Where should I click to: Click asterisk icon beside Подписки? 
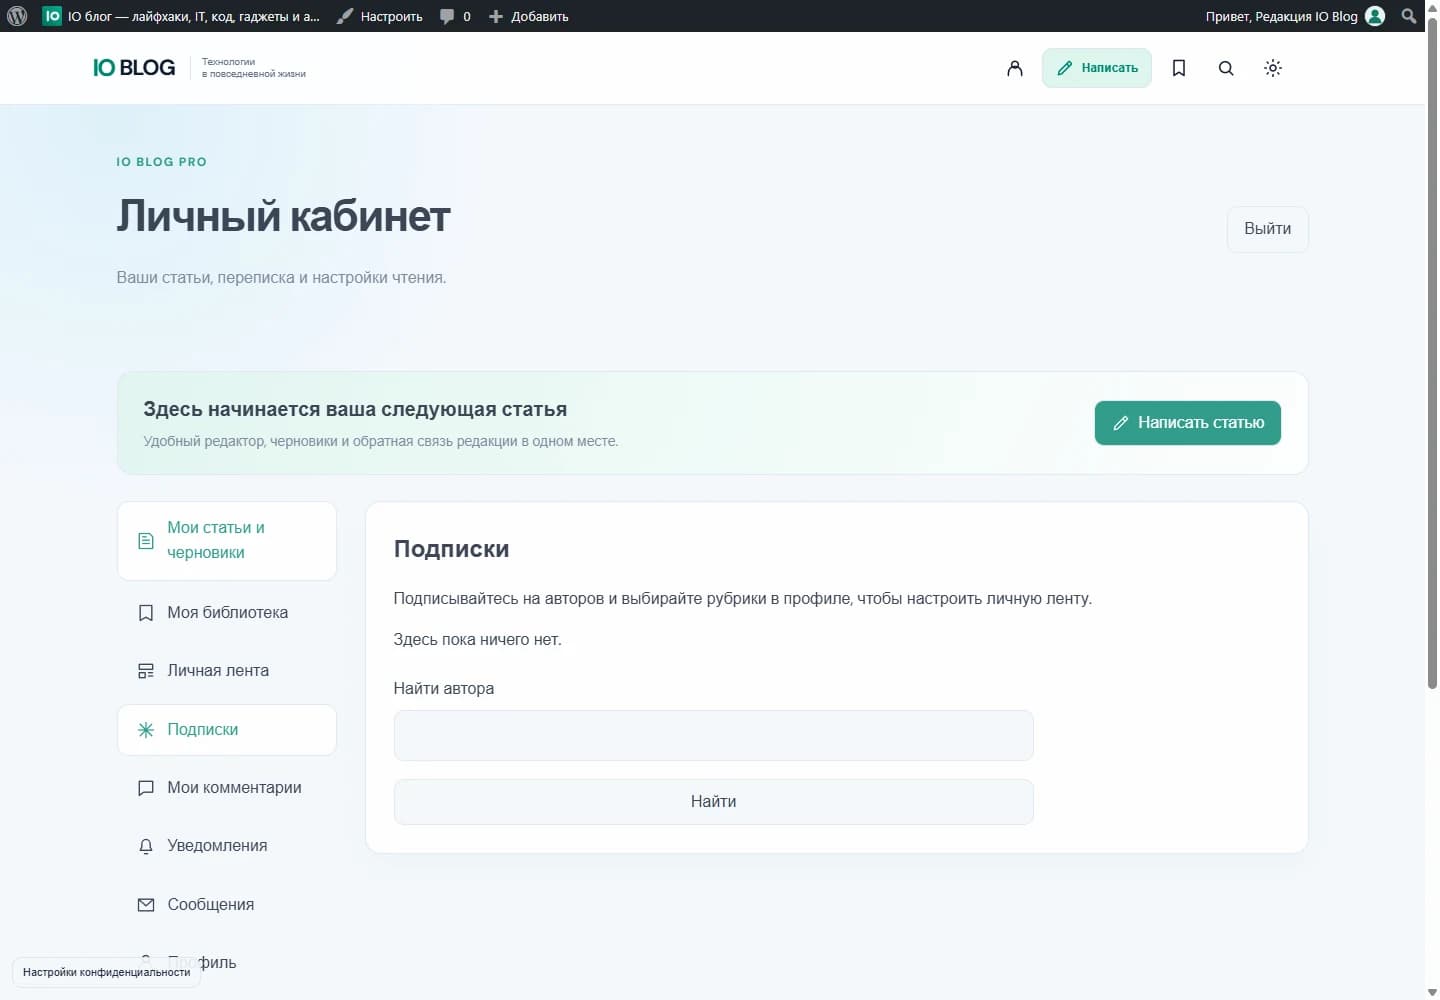[x=146, y=730]
